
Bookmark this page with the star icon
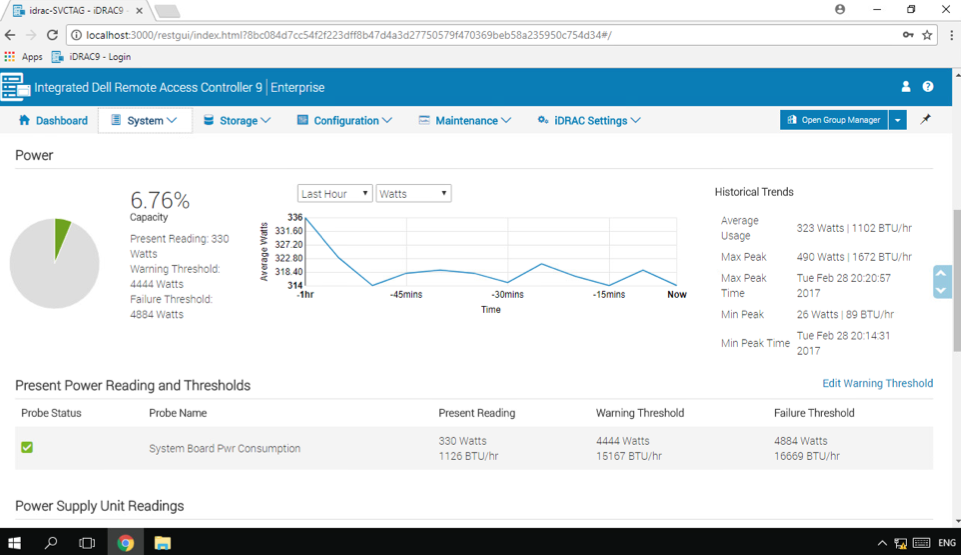[927, 35]
